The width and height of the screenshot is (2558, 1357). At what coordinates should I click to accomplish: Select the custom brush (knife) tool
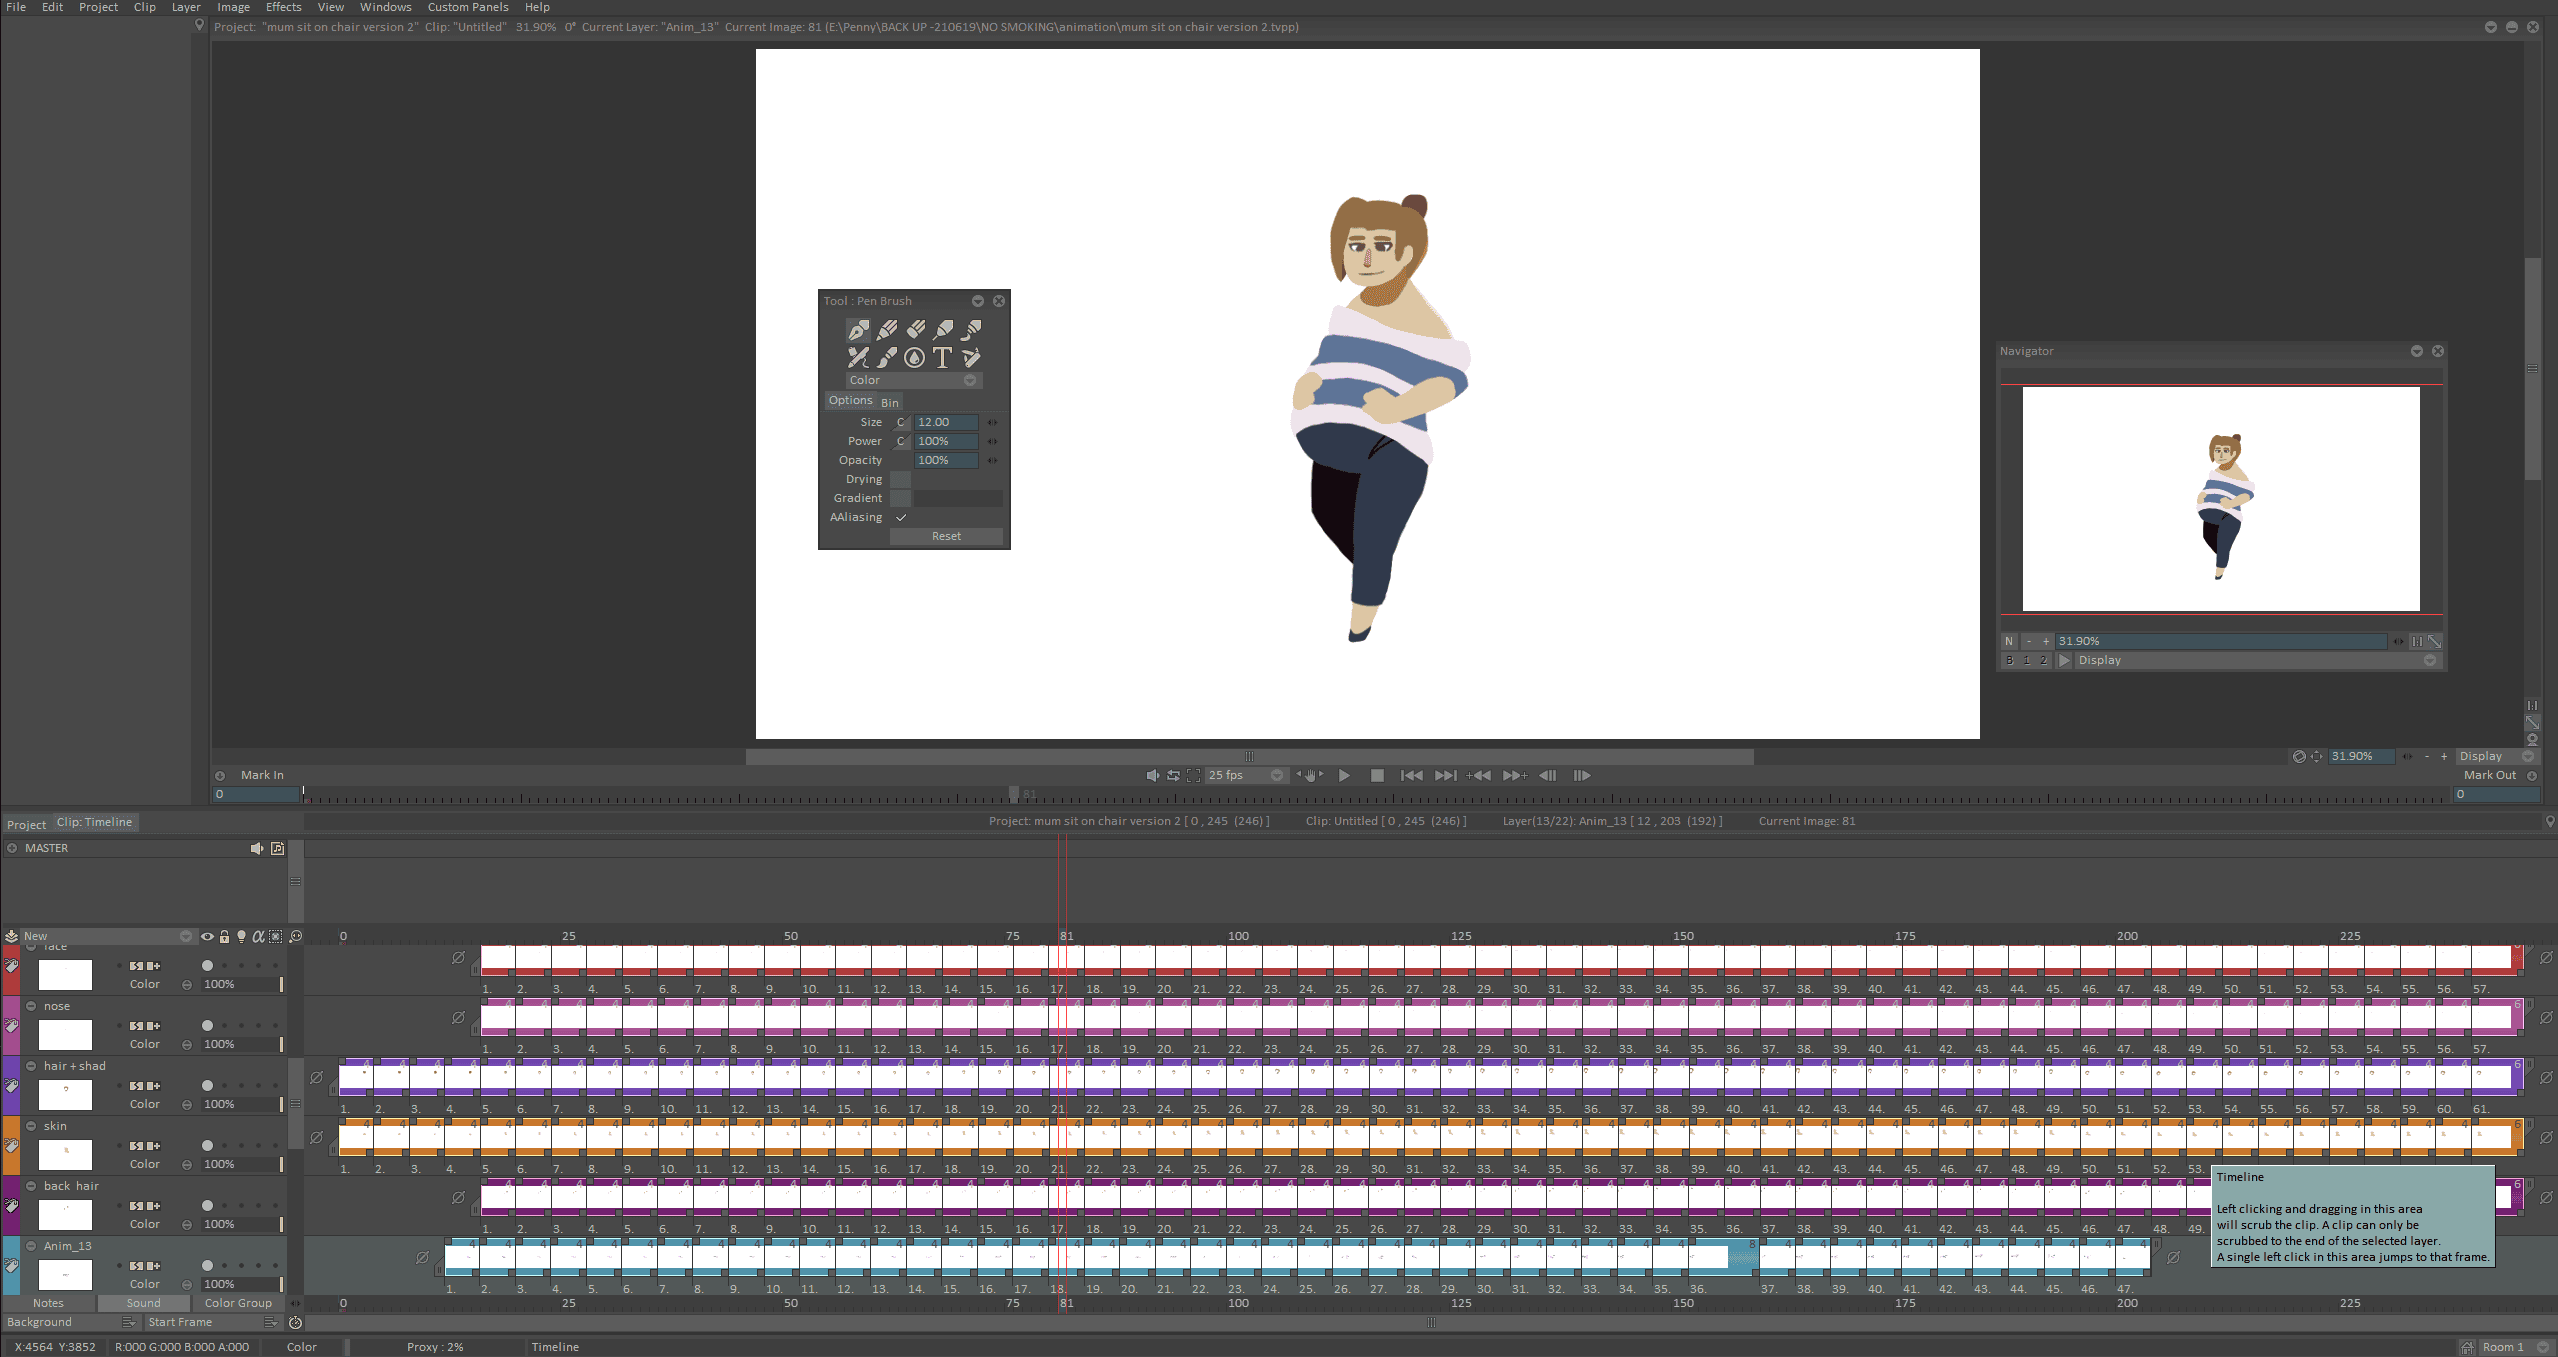click(971, 357)
